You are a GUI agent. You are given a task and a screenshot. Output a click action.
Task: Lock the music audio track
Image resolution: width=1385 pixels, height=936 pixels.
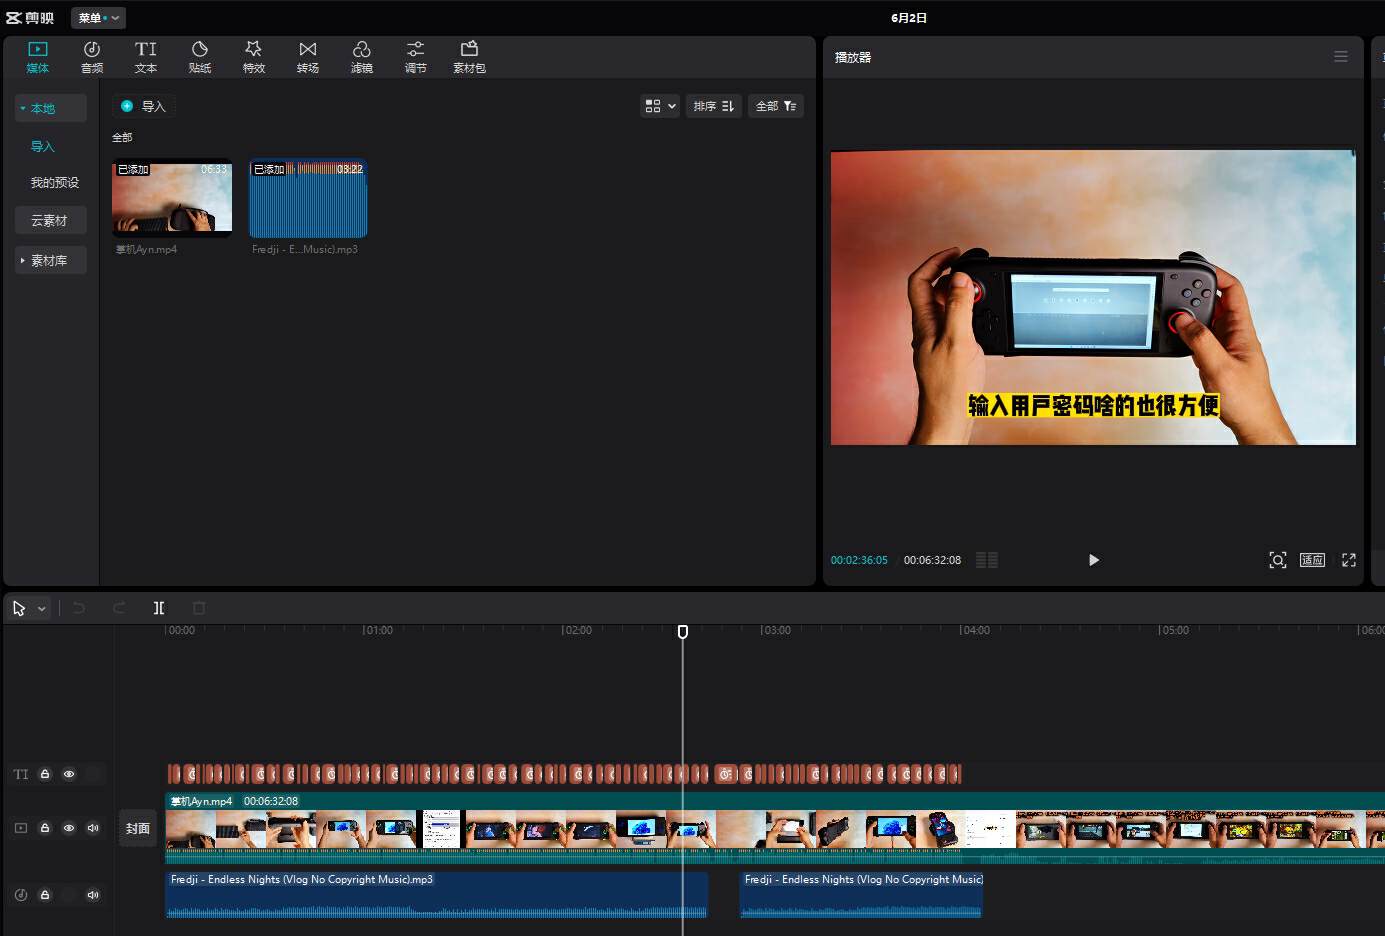coord(45,895)
